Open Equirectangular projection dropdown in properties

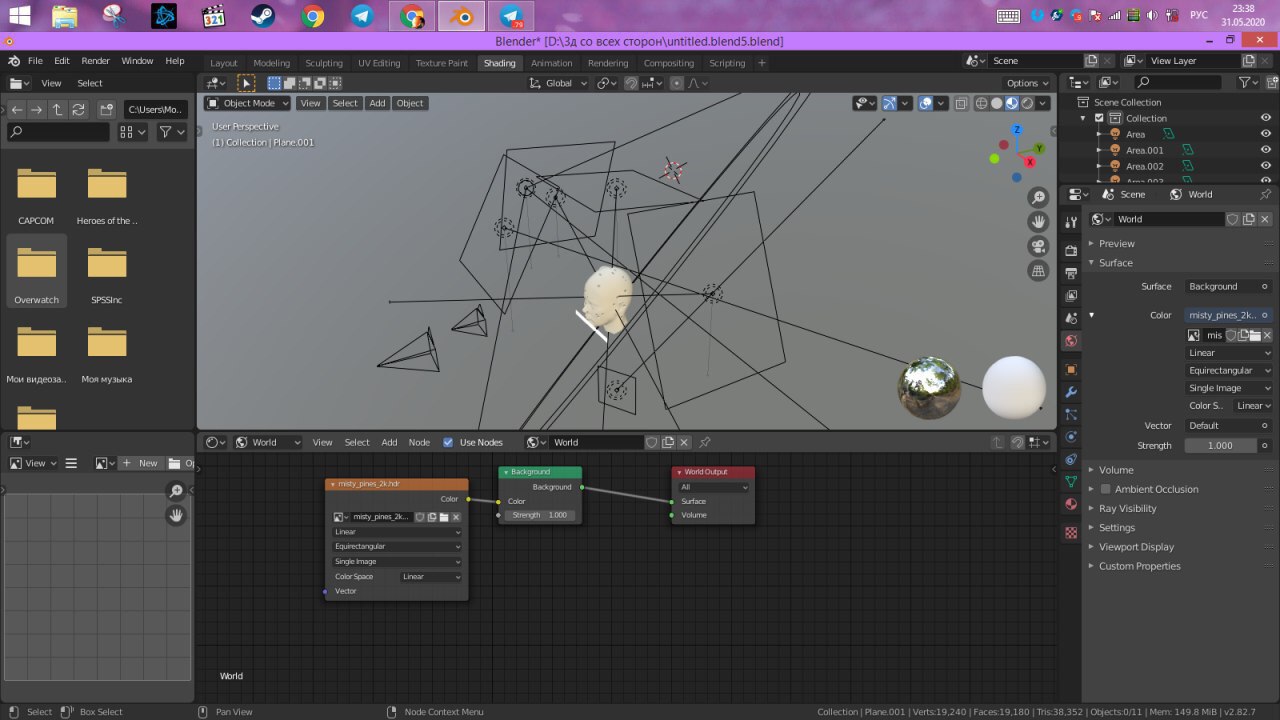(x=1229, y=370)
